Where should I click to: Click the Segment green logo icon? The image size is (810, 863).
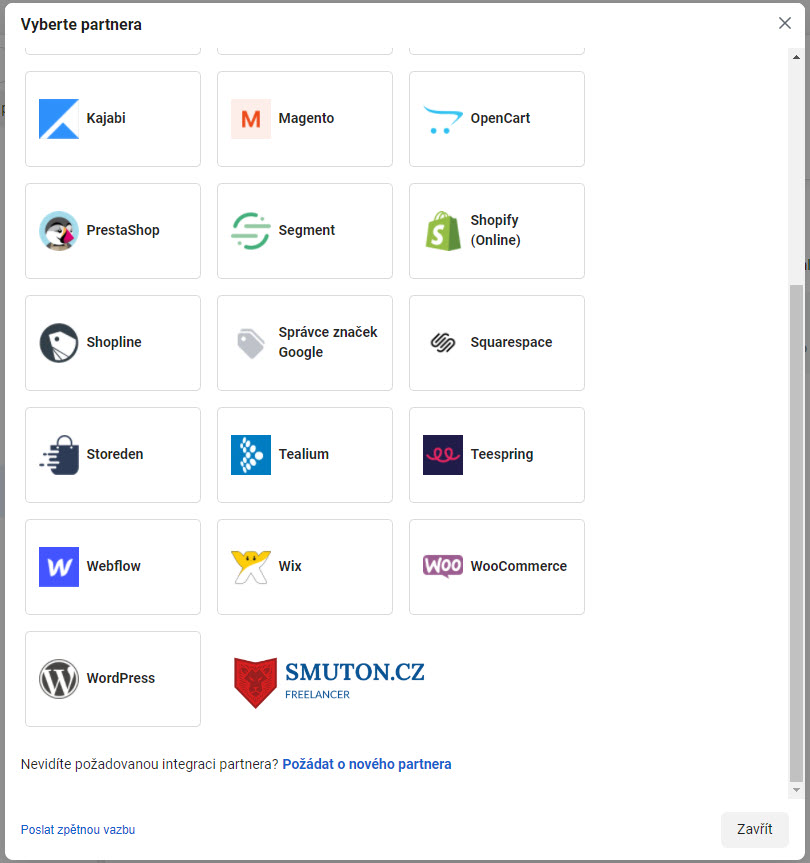pyautogui.click(x=251, y=231)
